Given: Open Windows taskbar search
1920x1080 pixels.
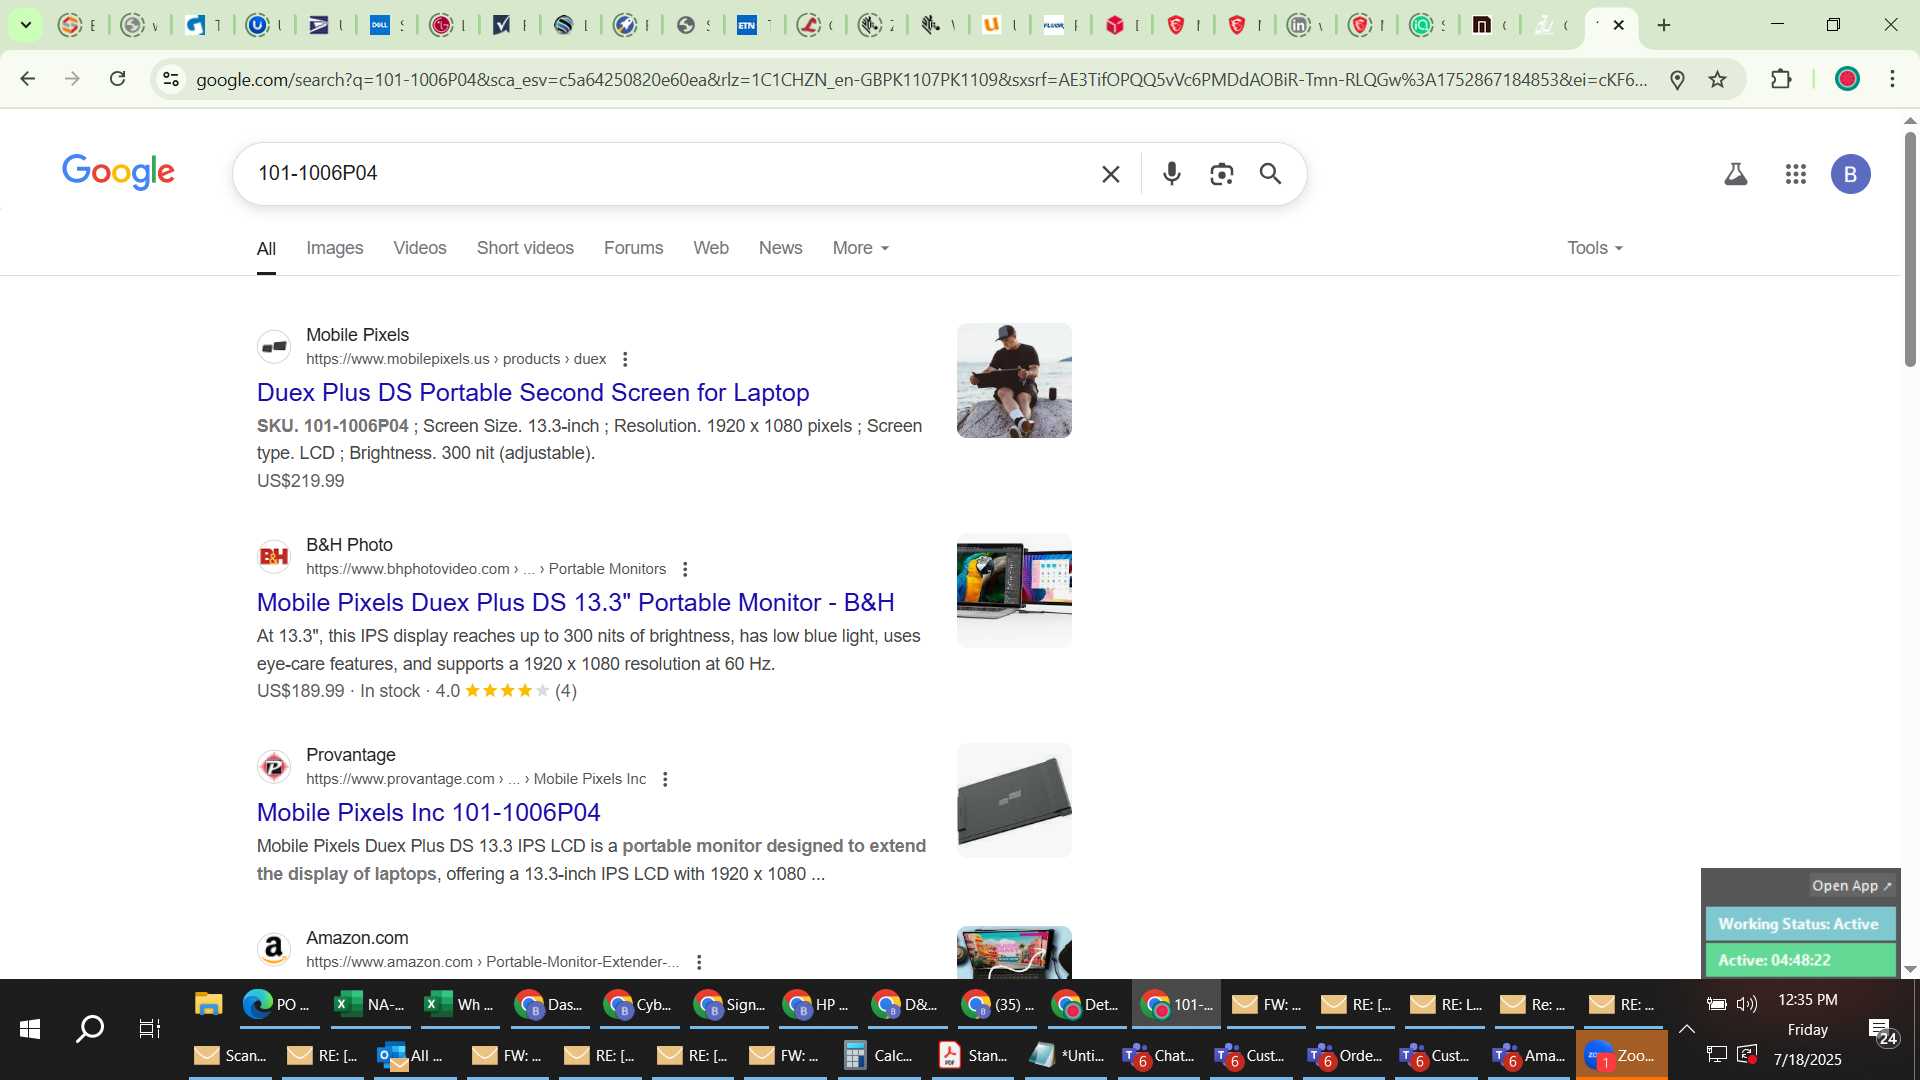Looking at the screenshot, I should tap(90, 1028).
